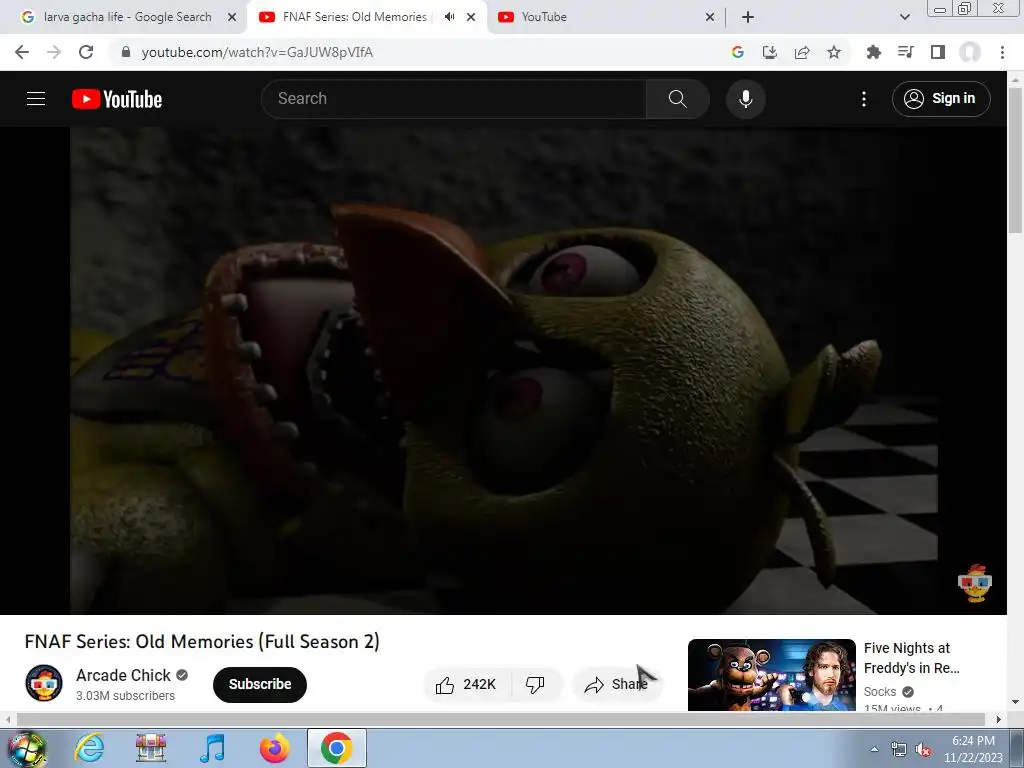Open the muted volume tray icon

click(923, 749)
